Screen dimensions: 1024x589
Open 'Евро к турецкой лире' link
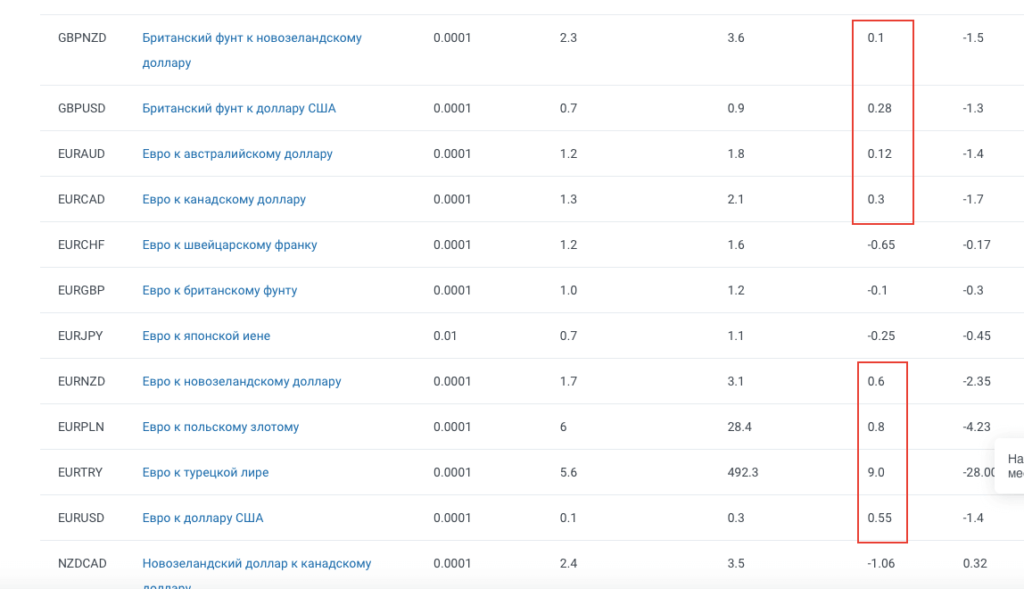tap(205, 472)
